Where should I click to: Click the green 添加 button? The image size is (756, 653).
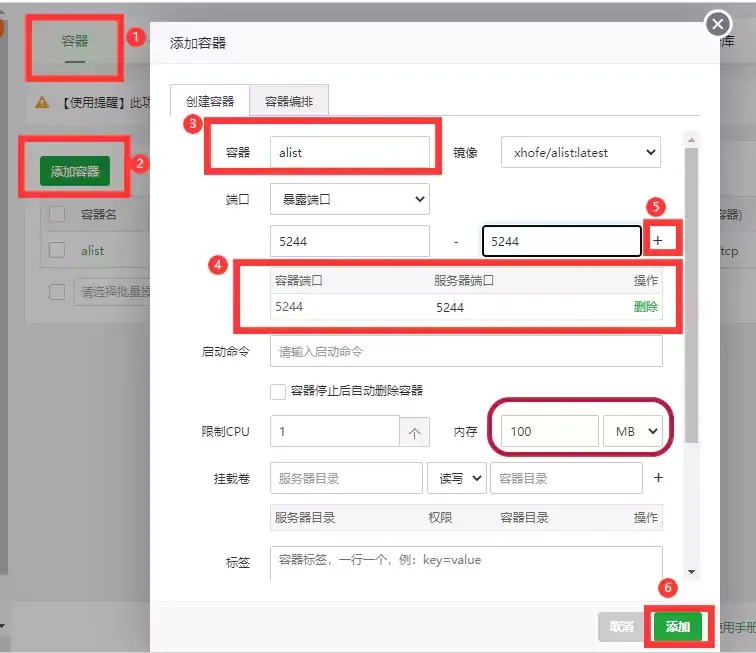[678, 626]
